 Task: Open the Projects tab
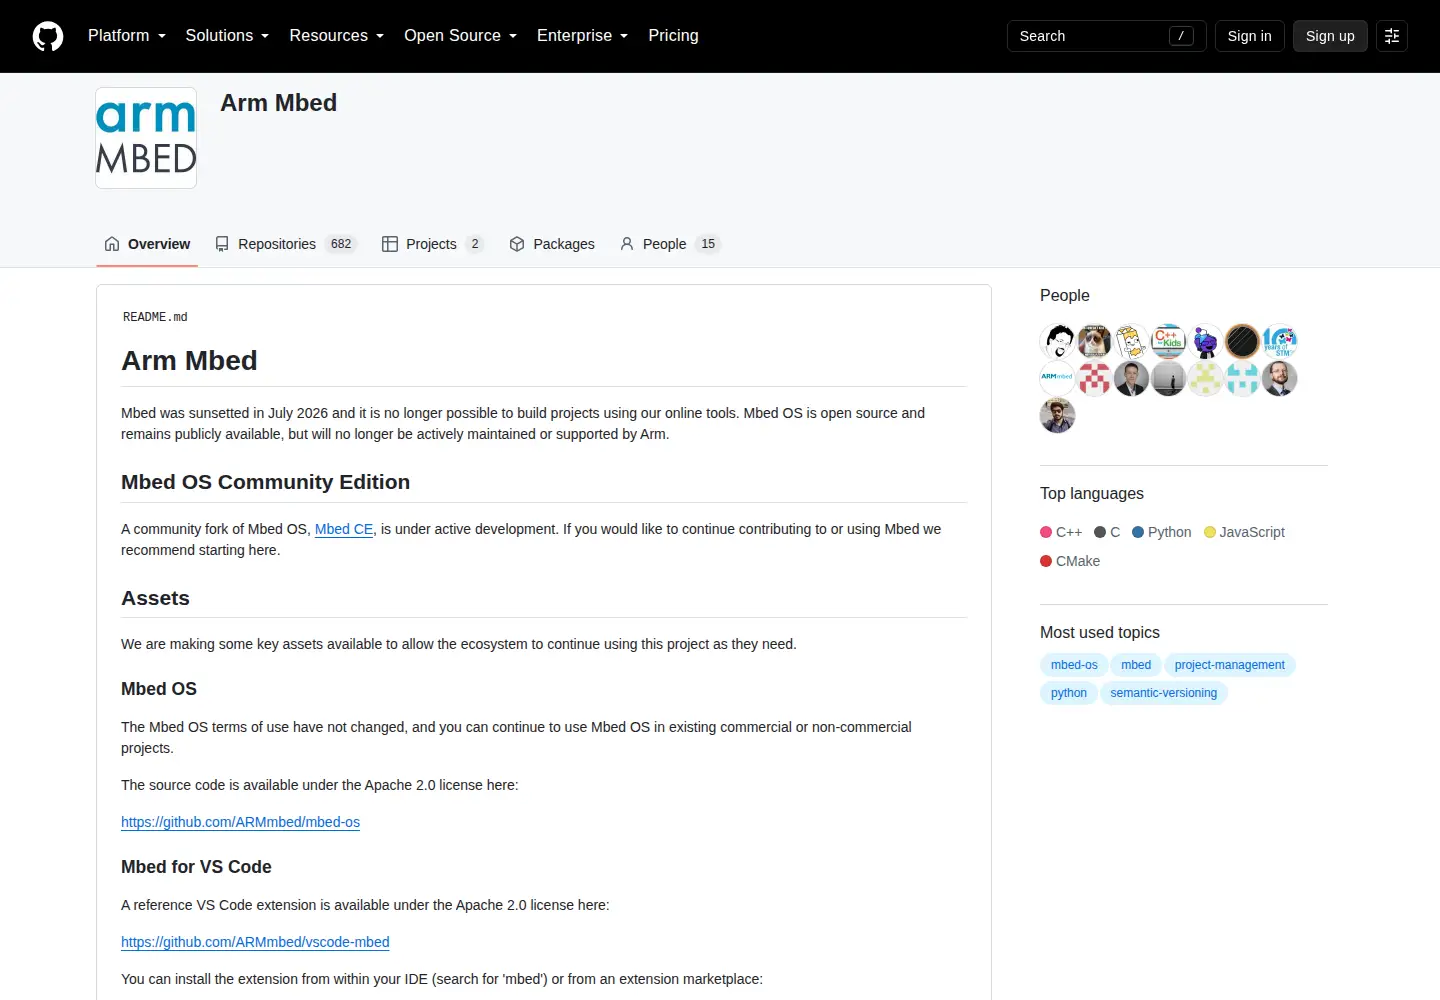tap(433, 244)
